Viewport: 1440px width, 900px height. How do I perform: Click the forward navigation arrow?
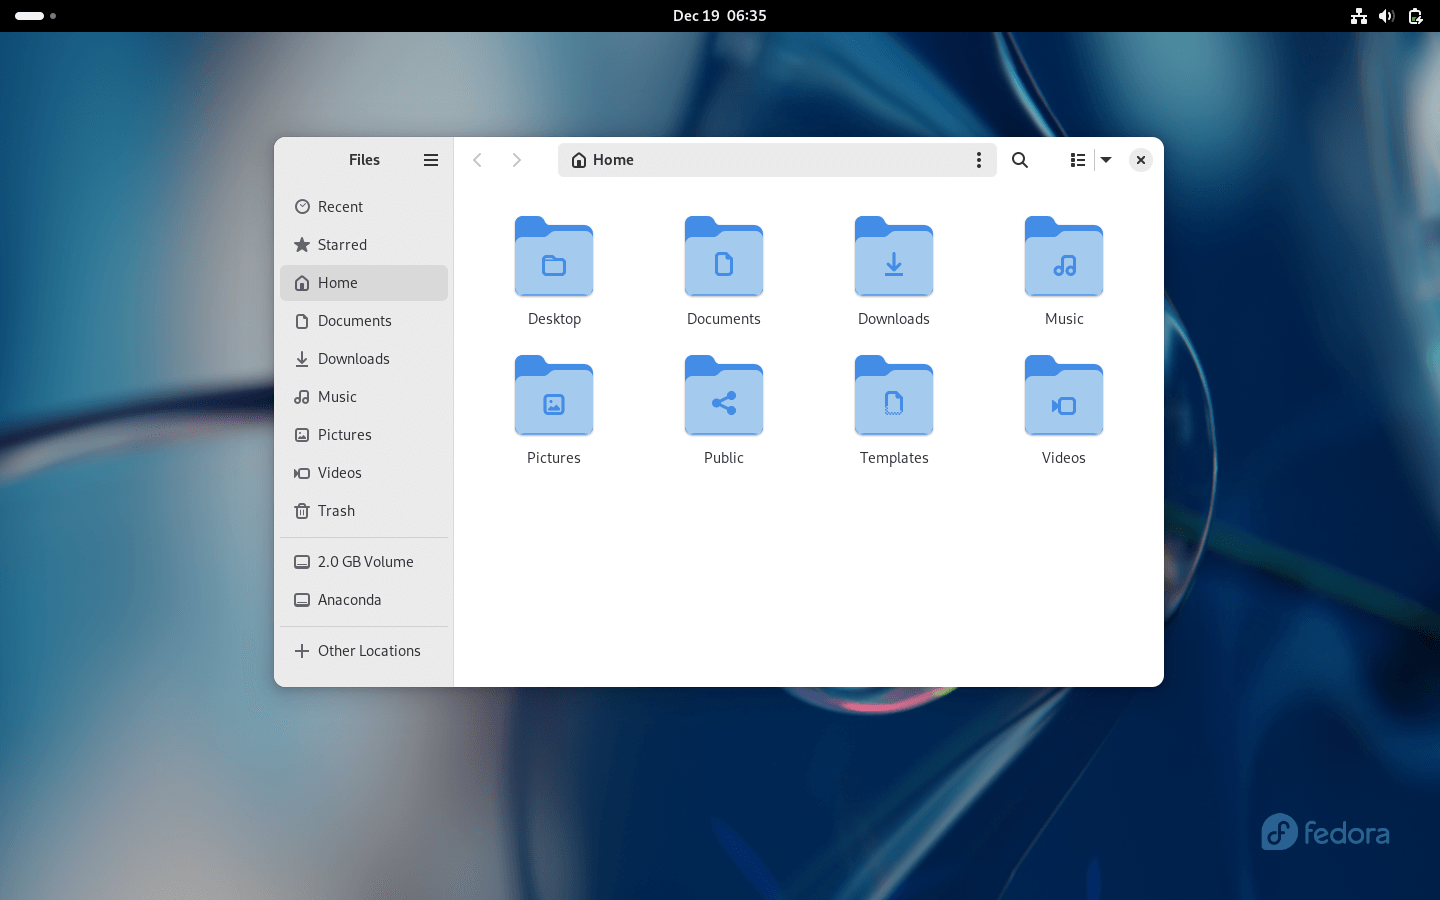click(516, 160)
